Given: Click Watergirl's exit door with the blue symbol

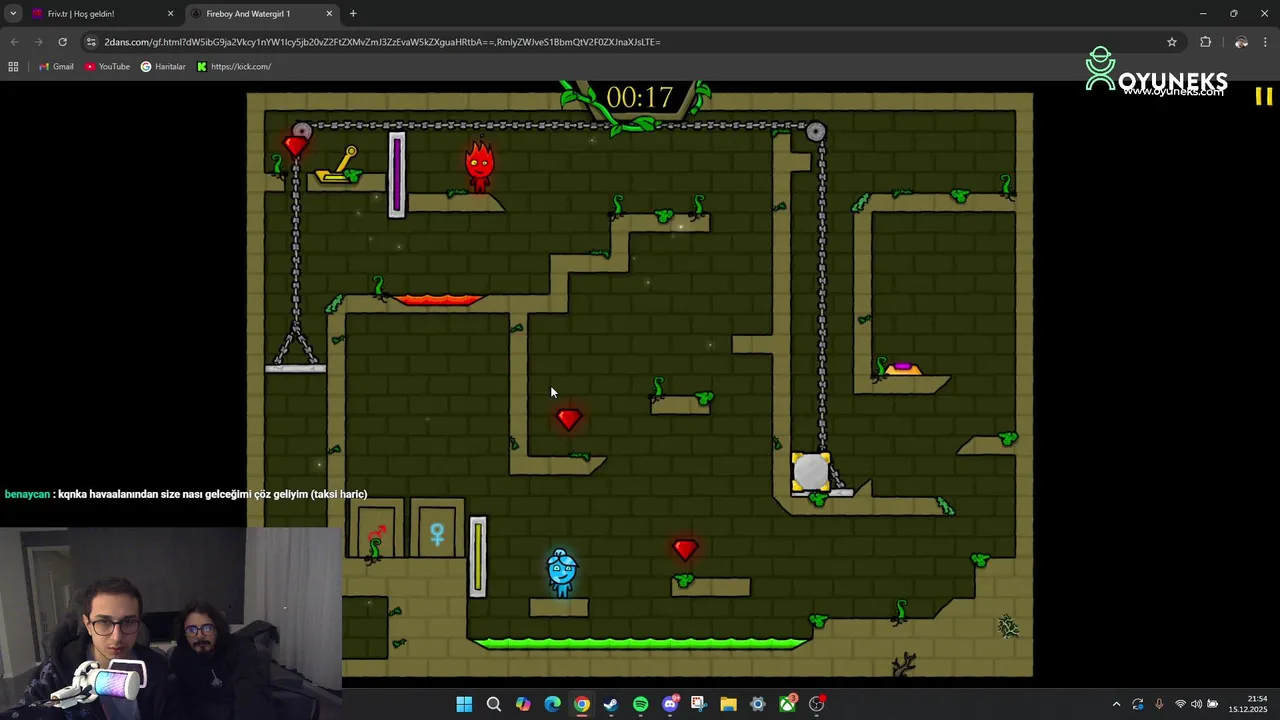Looking at the screenshot, I should [x=437, y=531].
